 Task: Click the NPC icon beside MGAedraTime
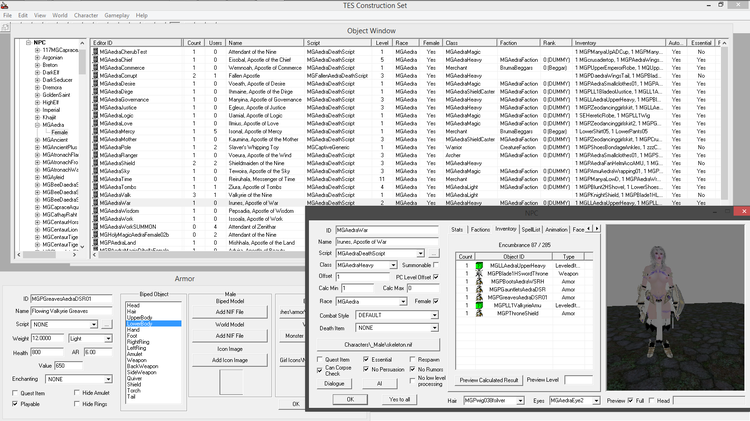[95, 179]
